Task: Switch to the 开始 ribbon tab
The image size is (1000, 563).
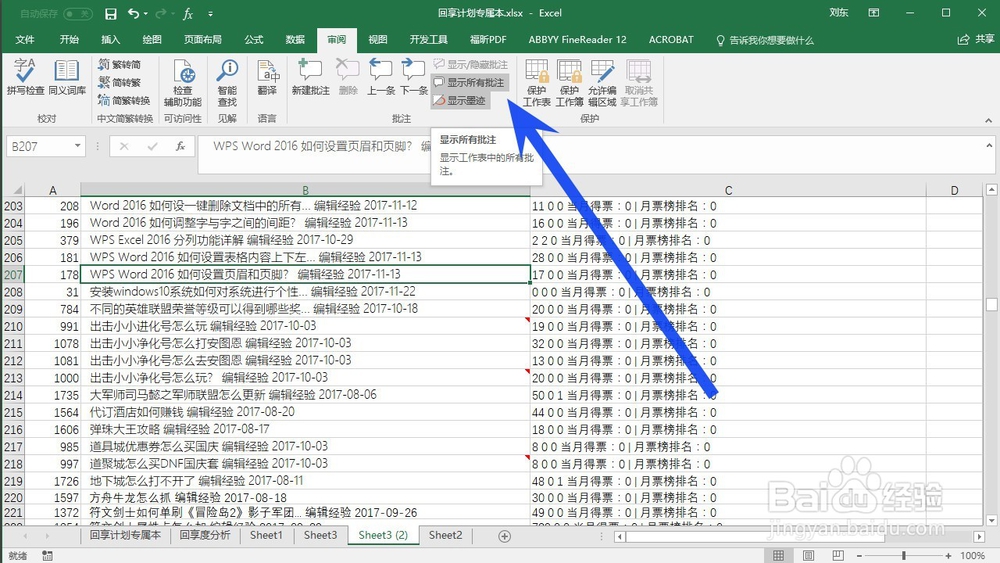Action: tap(69, 40)
